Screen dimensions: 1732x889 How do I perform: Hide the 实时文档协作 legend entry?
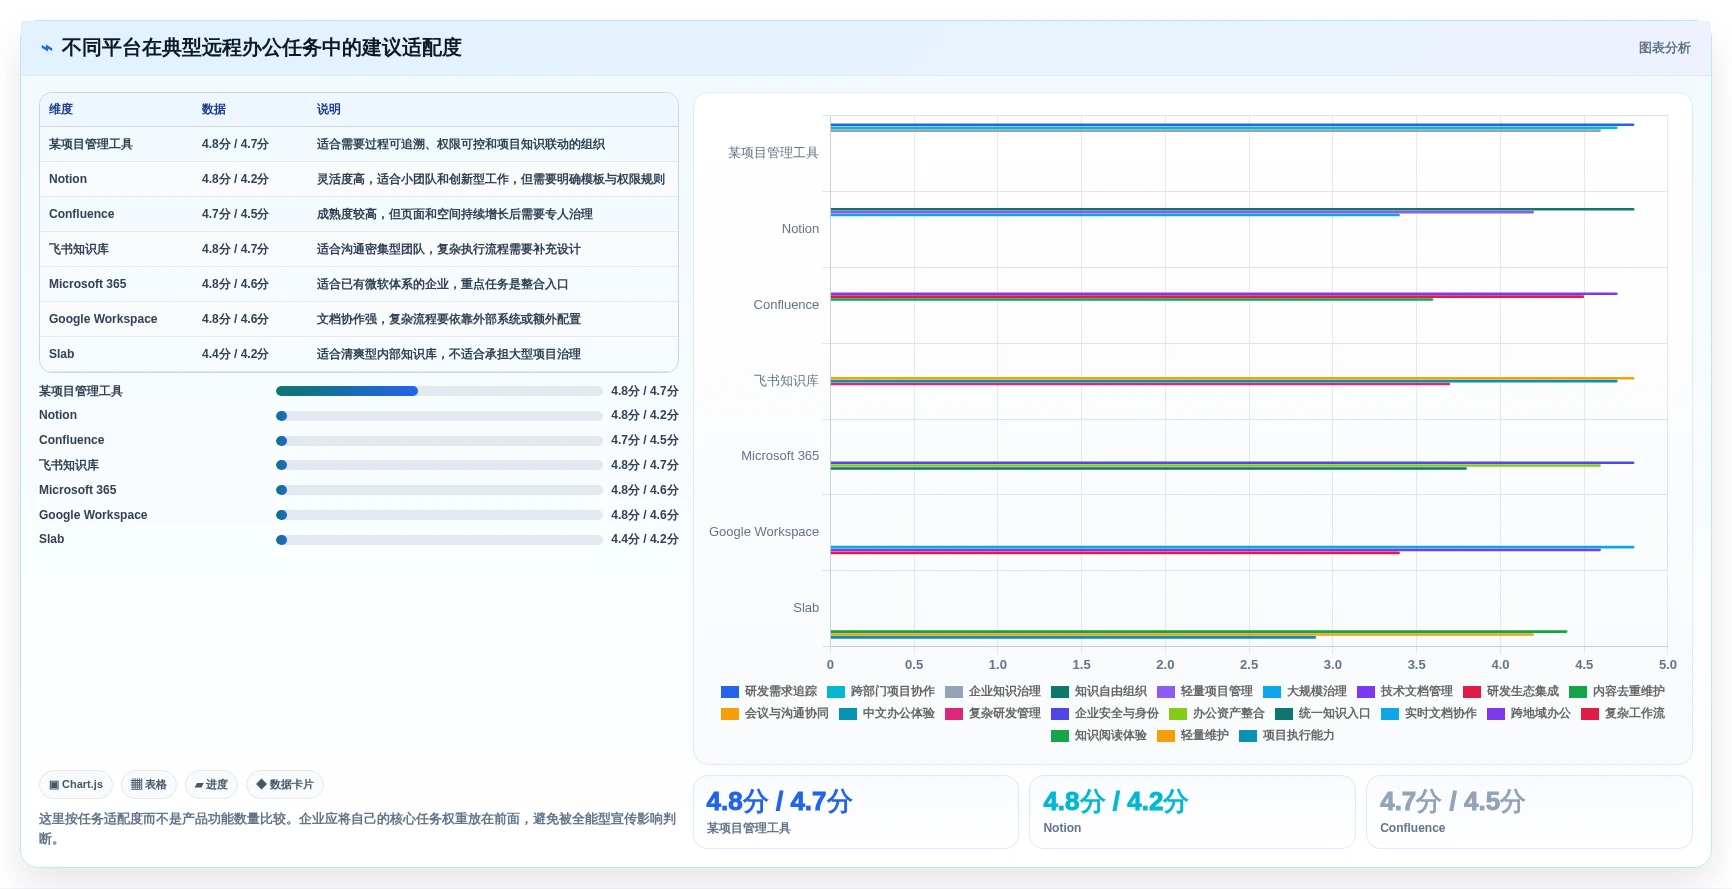(1429, 713)
